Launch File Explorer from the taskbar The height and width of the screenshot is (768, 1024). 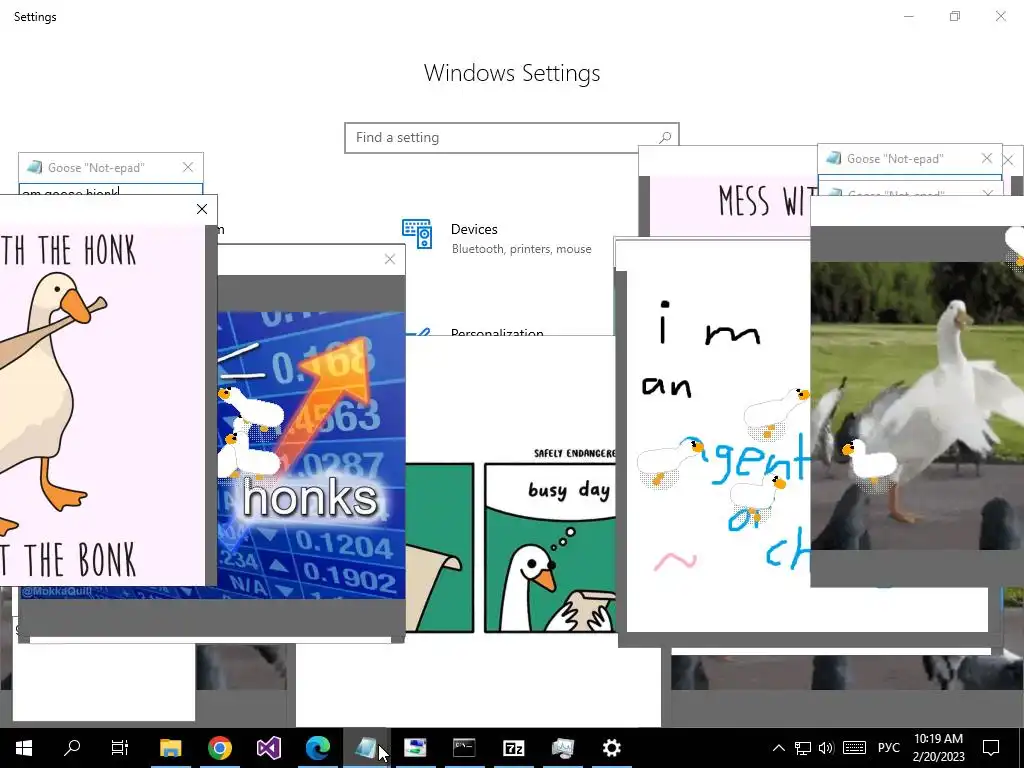[x=170, y=747]
